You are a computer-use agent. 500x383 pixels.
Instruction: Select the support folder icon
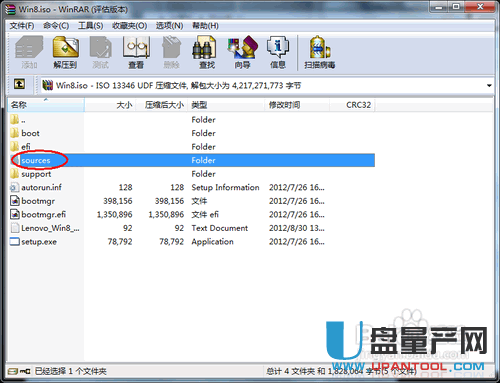(15, 174)
